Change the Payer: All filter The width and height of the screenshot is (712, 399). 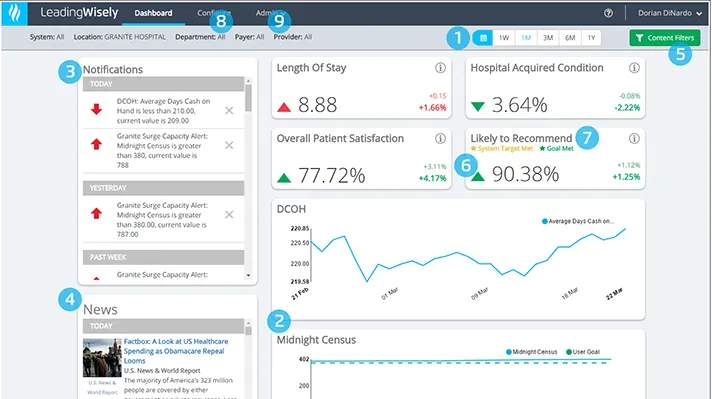249,37
